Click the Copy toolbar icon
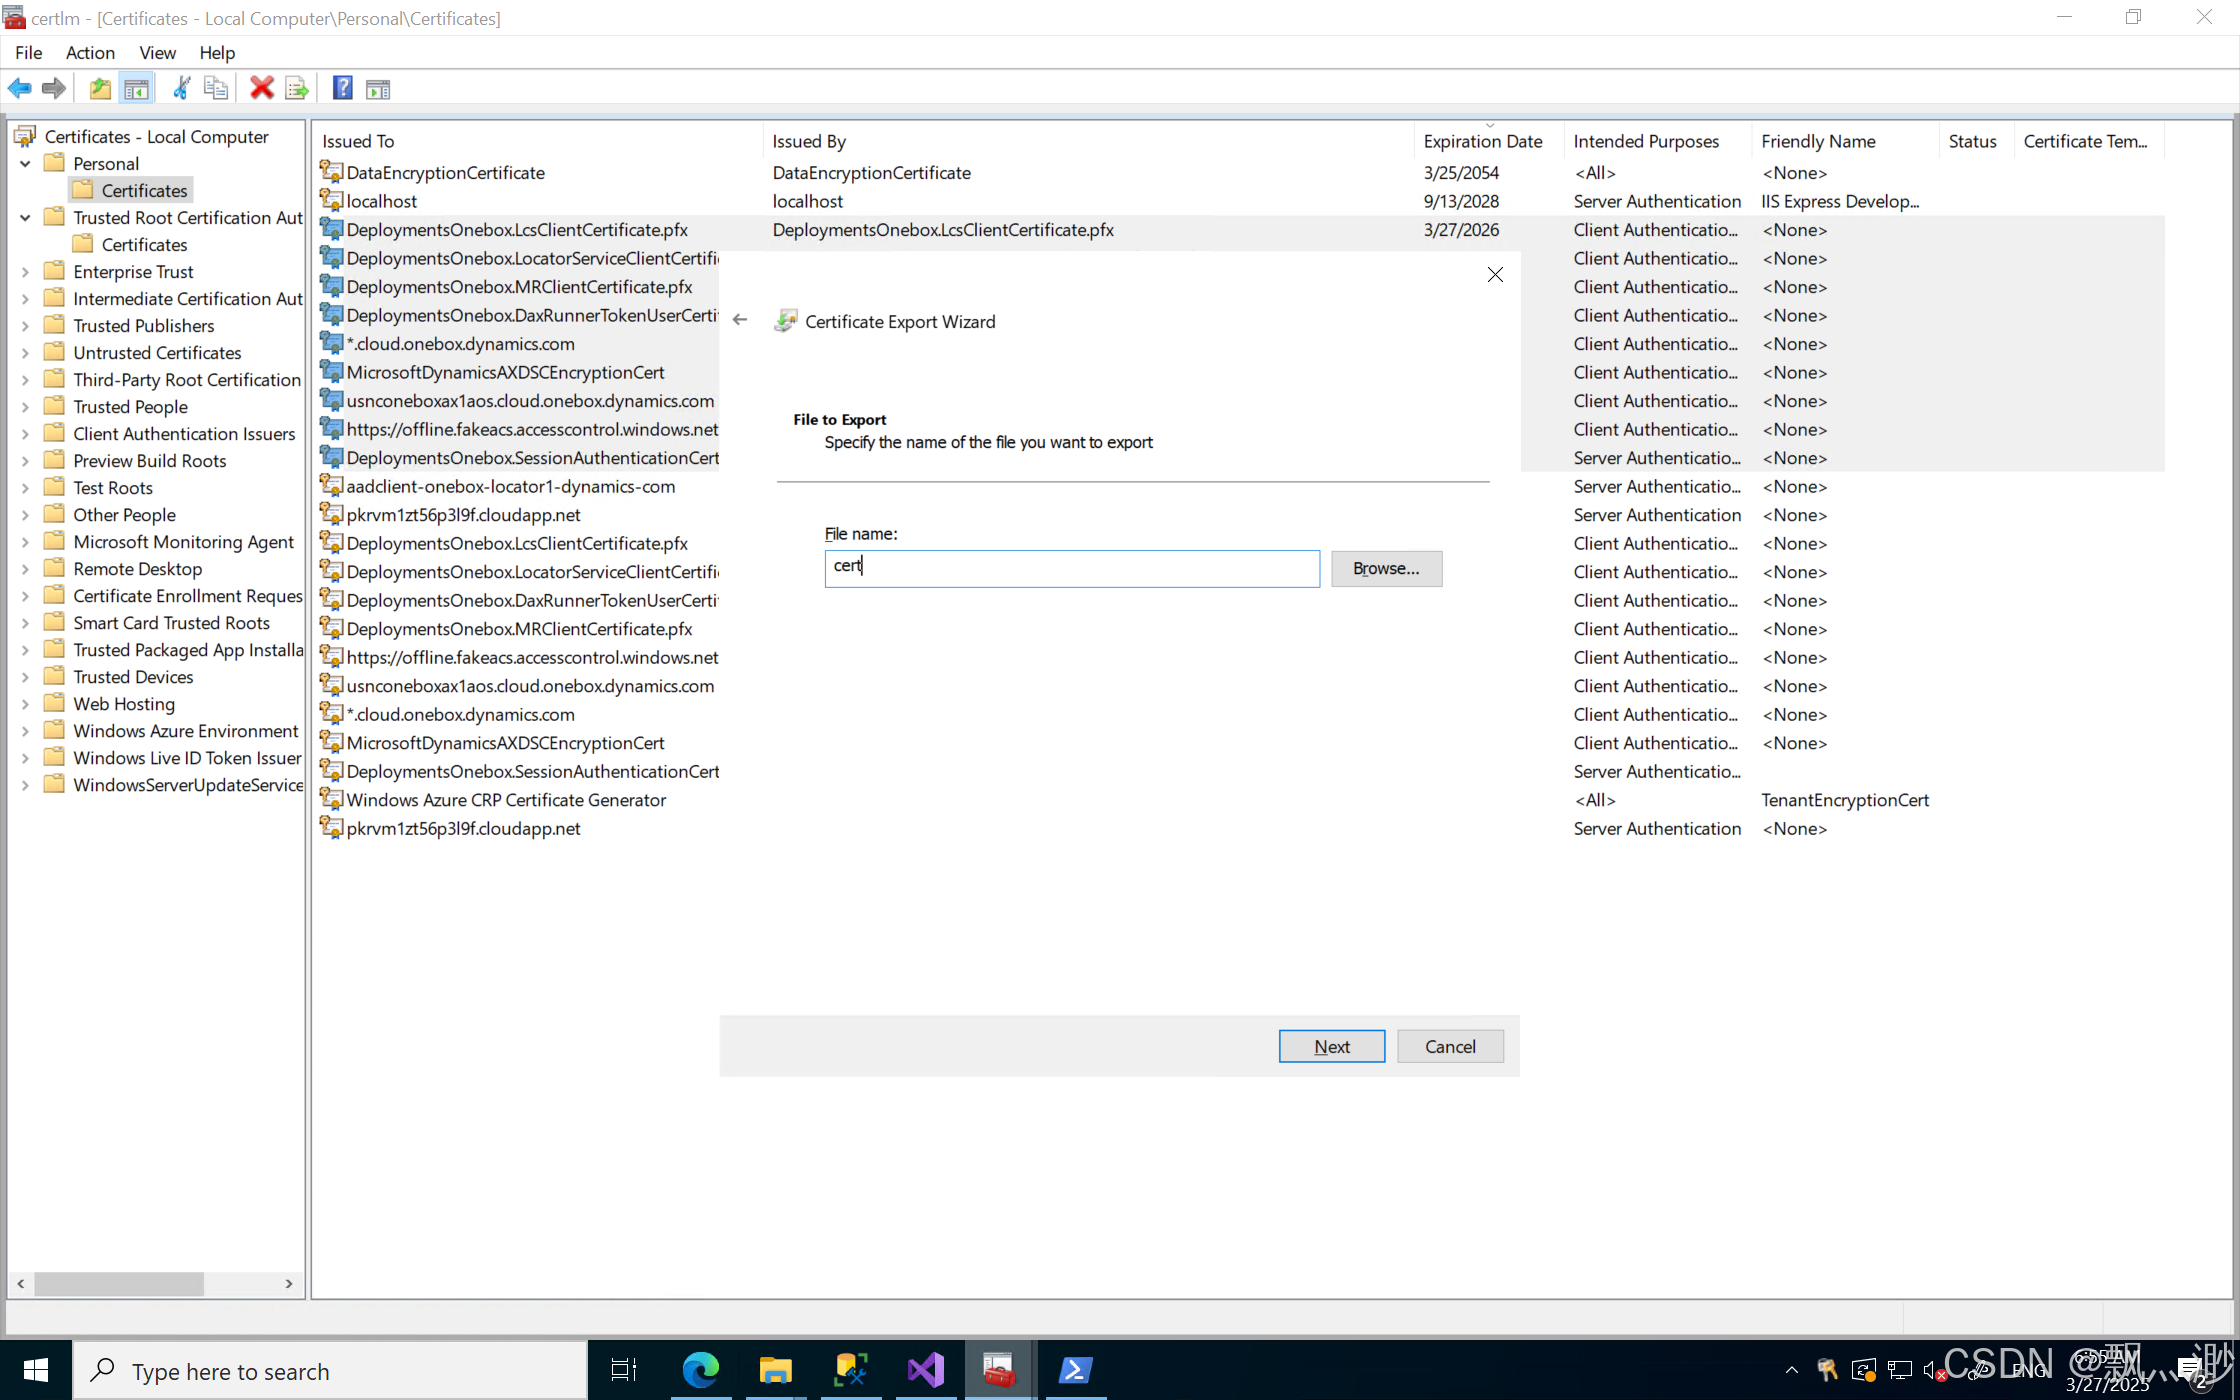The height and width of the screenshot is (1400, 2240). tap(216, 89)
